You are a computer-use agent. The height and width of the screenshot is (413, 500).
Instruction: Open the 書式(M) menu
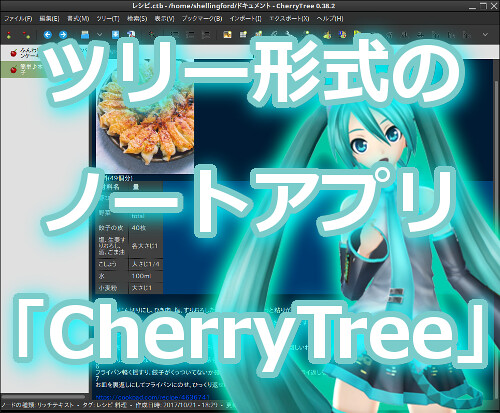pyautogui.click(x=78, y=19)
